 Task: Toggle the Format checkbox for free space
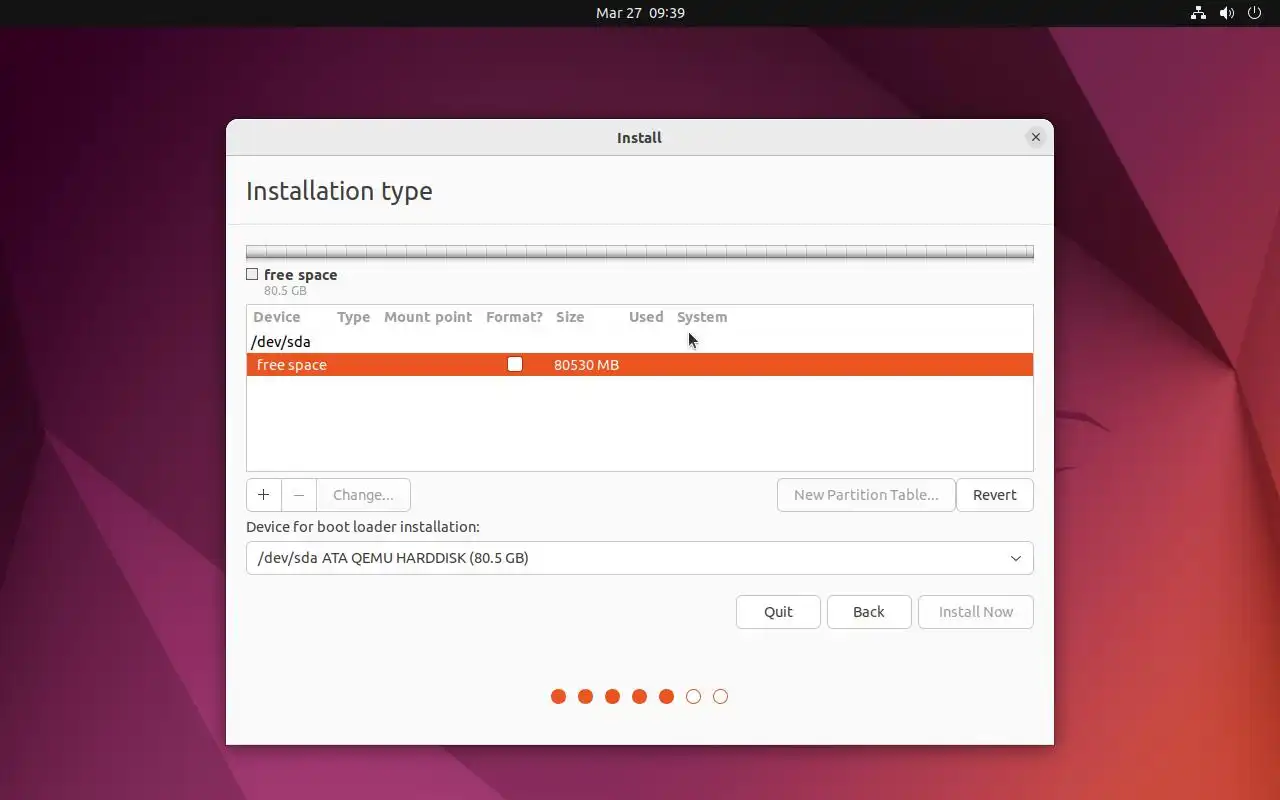click(515, 365)
